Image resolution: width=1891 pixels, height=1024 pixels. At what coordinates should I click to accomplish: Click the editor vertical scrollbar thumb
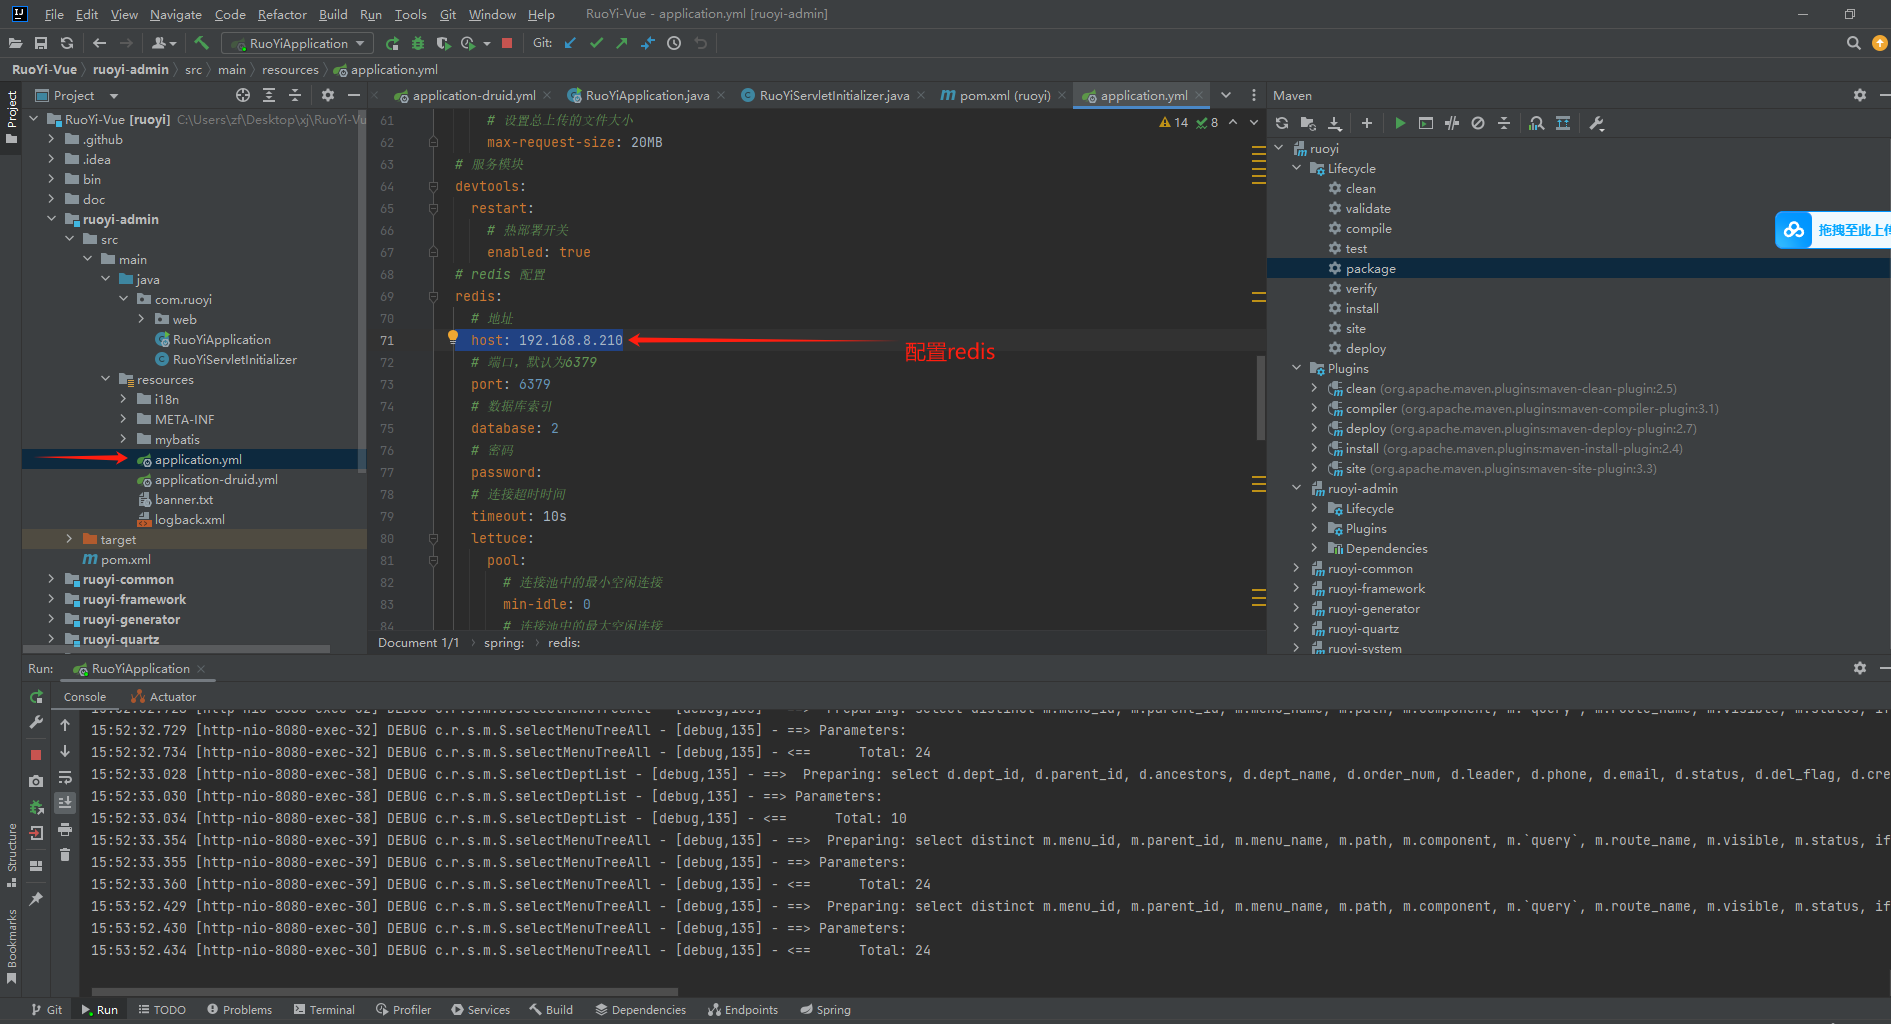[1261, 397]
